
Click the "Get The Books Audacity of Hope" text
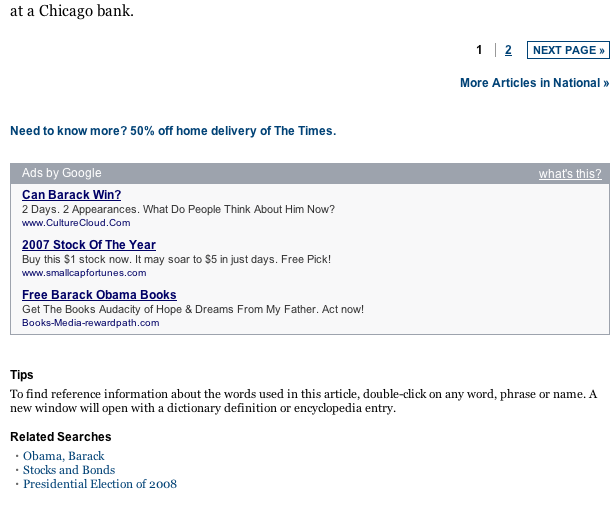click(x=193, y=309)
